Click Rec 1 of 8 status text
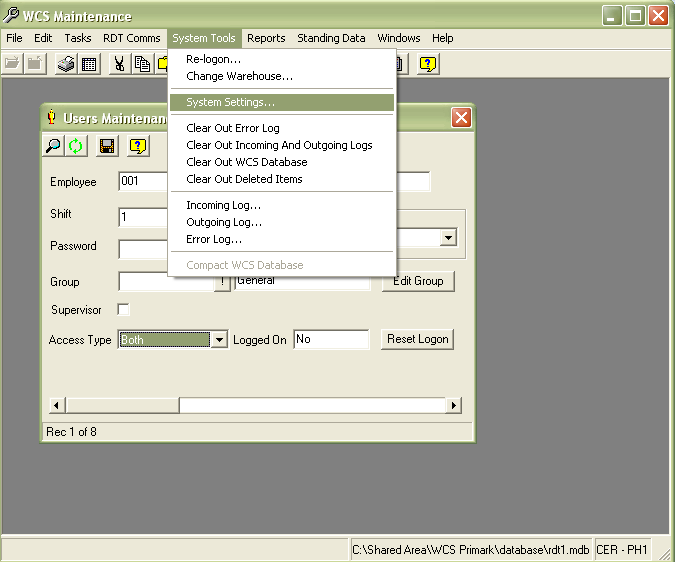The image size is (675, 562). pyautogui.click(x=71, y=432)
